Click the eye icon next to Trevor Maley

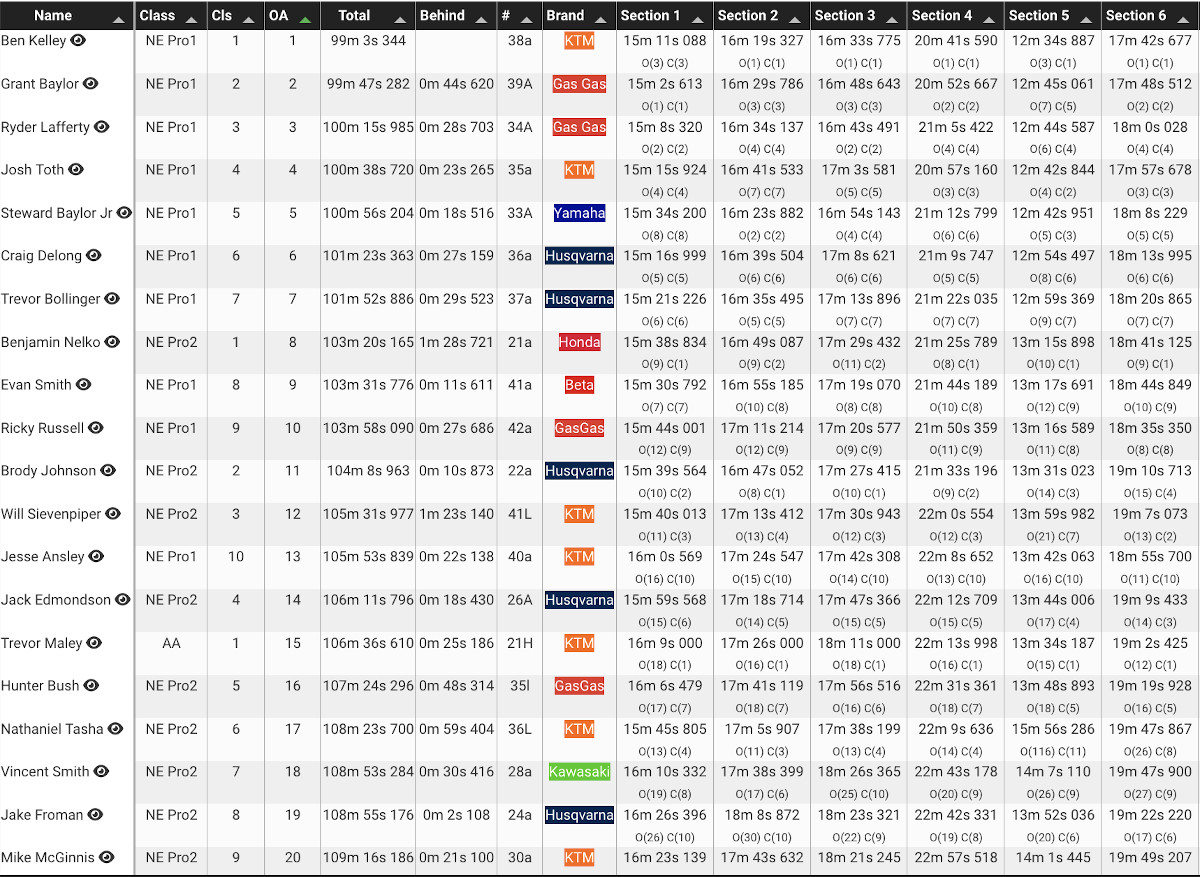coord(94,643)
